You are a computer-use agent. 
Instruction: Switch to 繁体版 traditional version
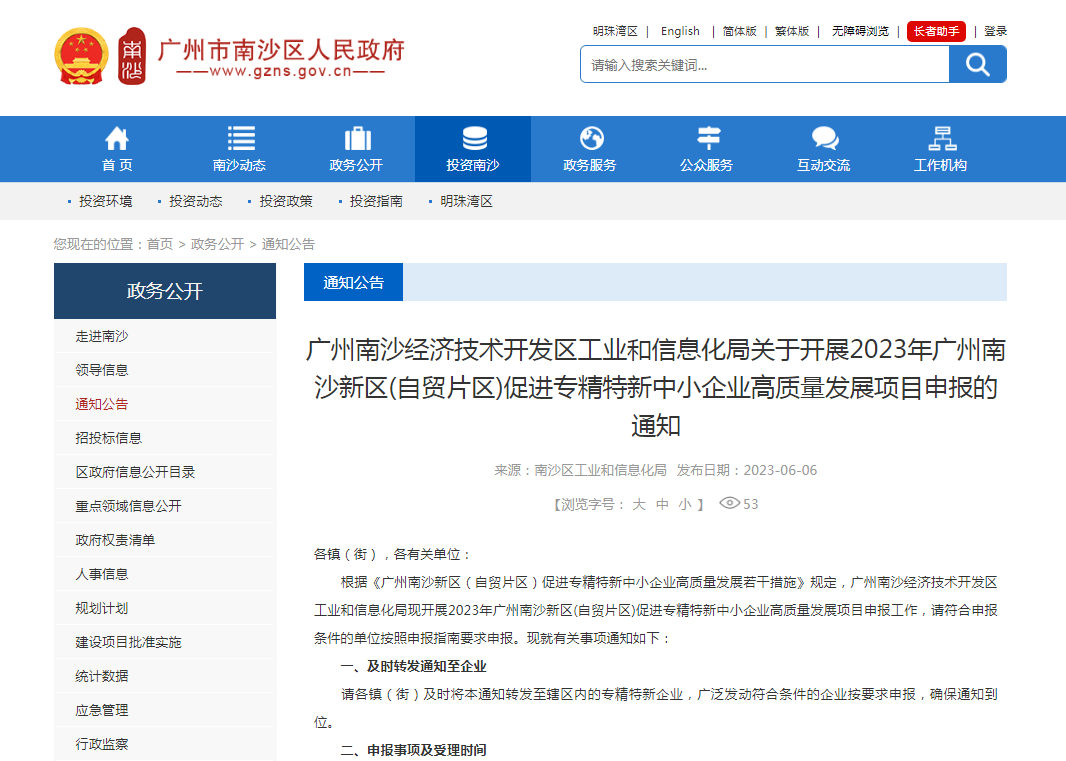792,31
